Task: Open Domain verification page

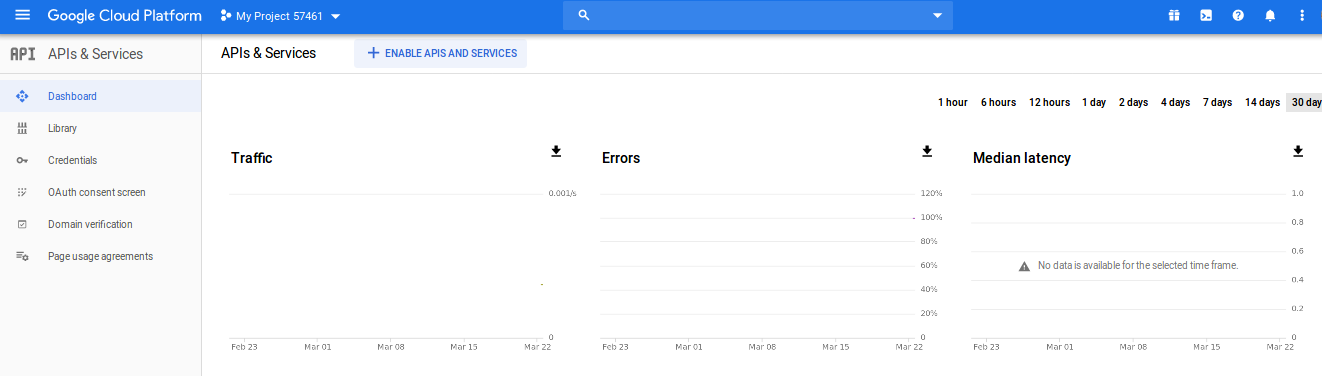Action: pyautogui.click(x=100, y=224)
